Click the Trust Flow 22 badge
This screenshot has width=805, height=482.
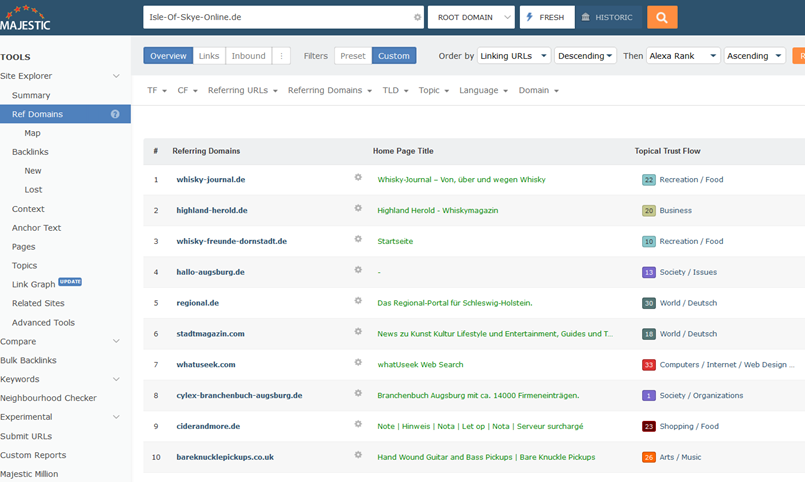(649, 180)
